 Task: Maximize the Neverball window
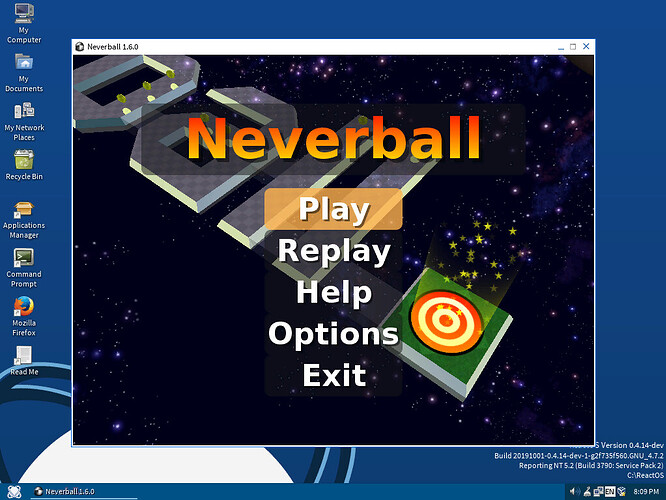click(573, 47)
